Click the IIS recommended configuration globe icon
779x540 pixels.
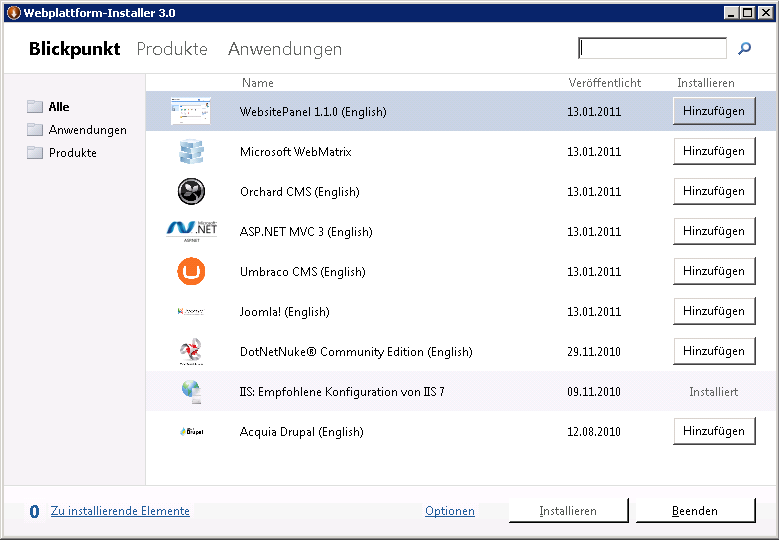coord(191,392)
